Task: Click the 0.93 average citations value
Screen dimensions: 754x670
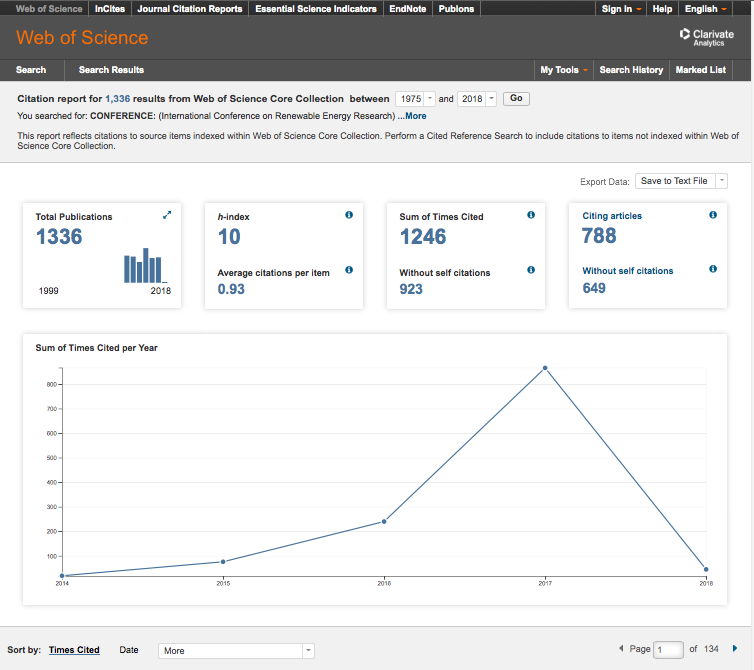Action: point(231,289)
